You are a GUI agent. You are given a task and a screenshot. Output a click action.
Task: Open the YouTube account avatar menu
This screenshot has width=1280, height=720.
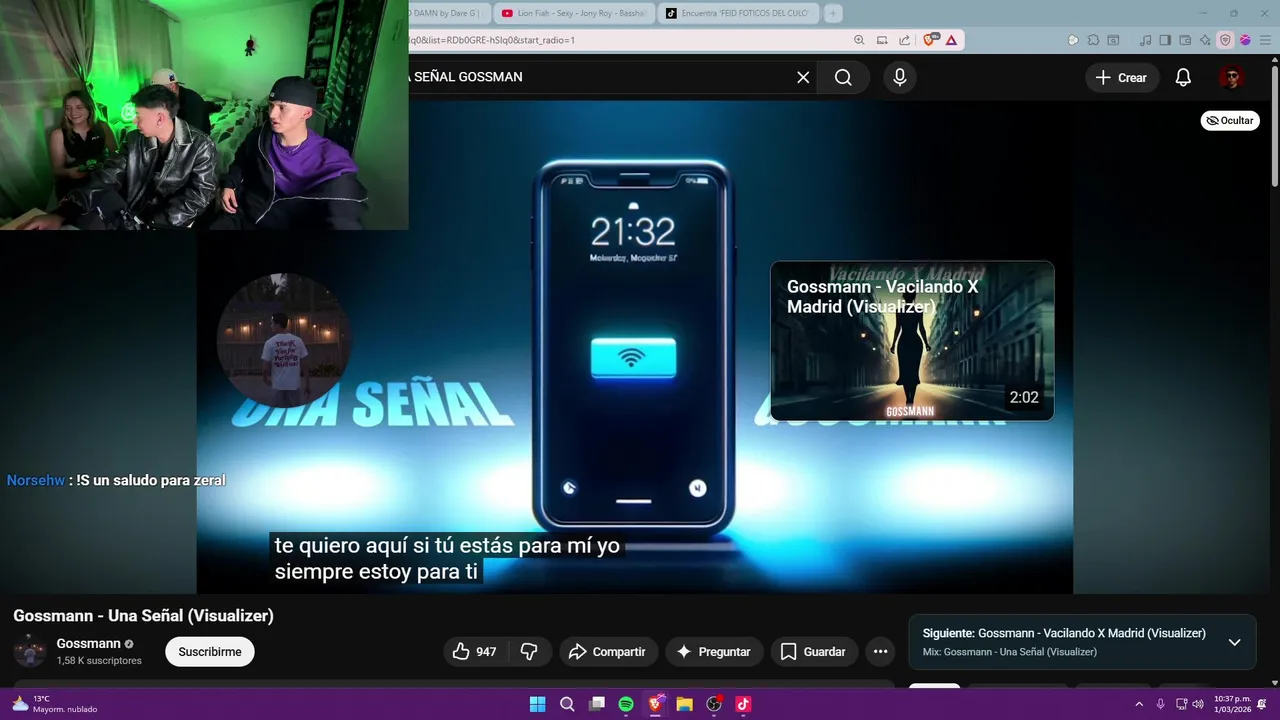pyautogui.click(x=1231, y=77)
